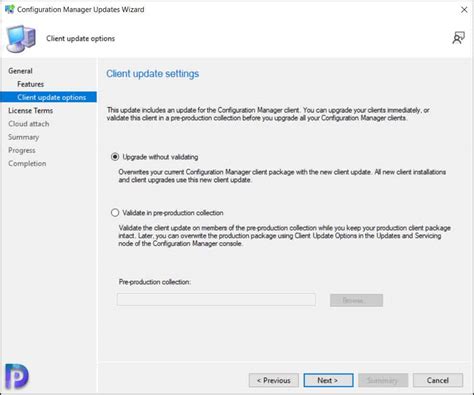The image size is (474, 395).
Task: Click the Pre-production collection text field
Action: click(x=216, y=300)
